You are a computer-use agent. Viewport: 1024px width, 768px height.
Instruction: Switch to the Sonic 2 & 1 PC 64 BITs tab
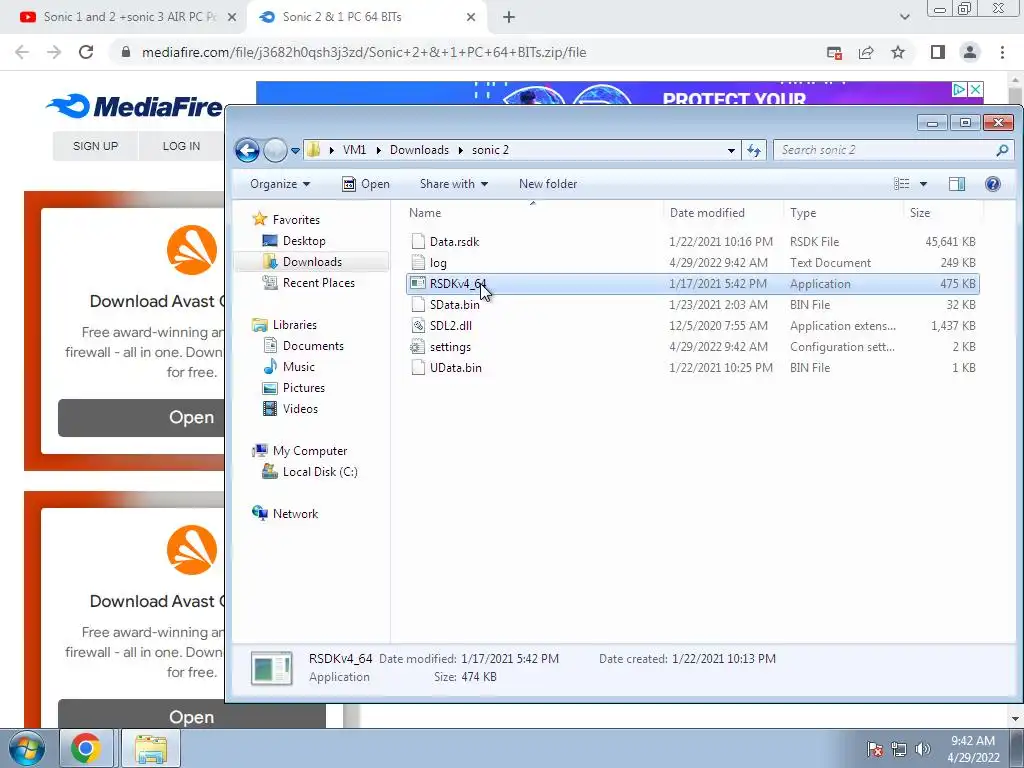tap(366, 17)
